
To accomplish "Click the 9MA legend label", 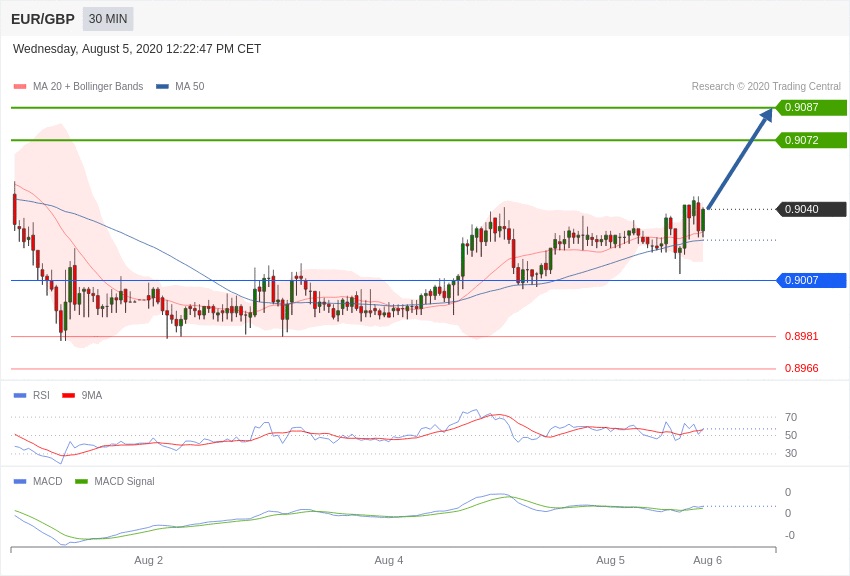I will point(92,396).
